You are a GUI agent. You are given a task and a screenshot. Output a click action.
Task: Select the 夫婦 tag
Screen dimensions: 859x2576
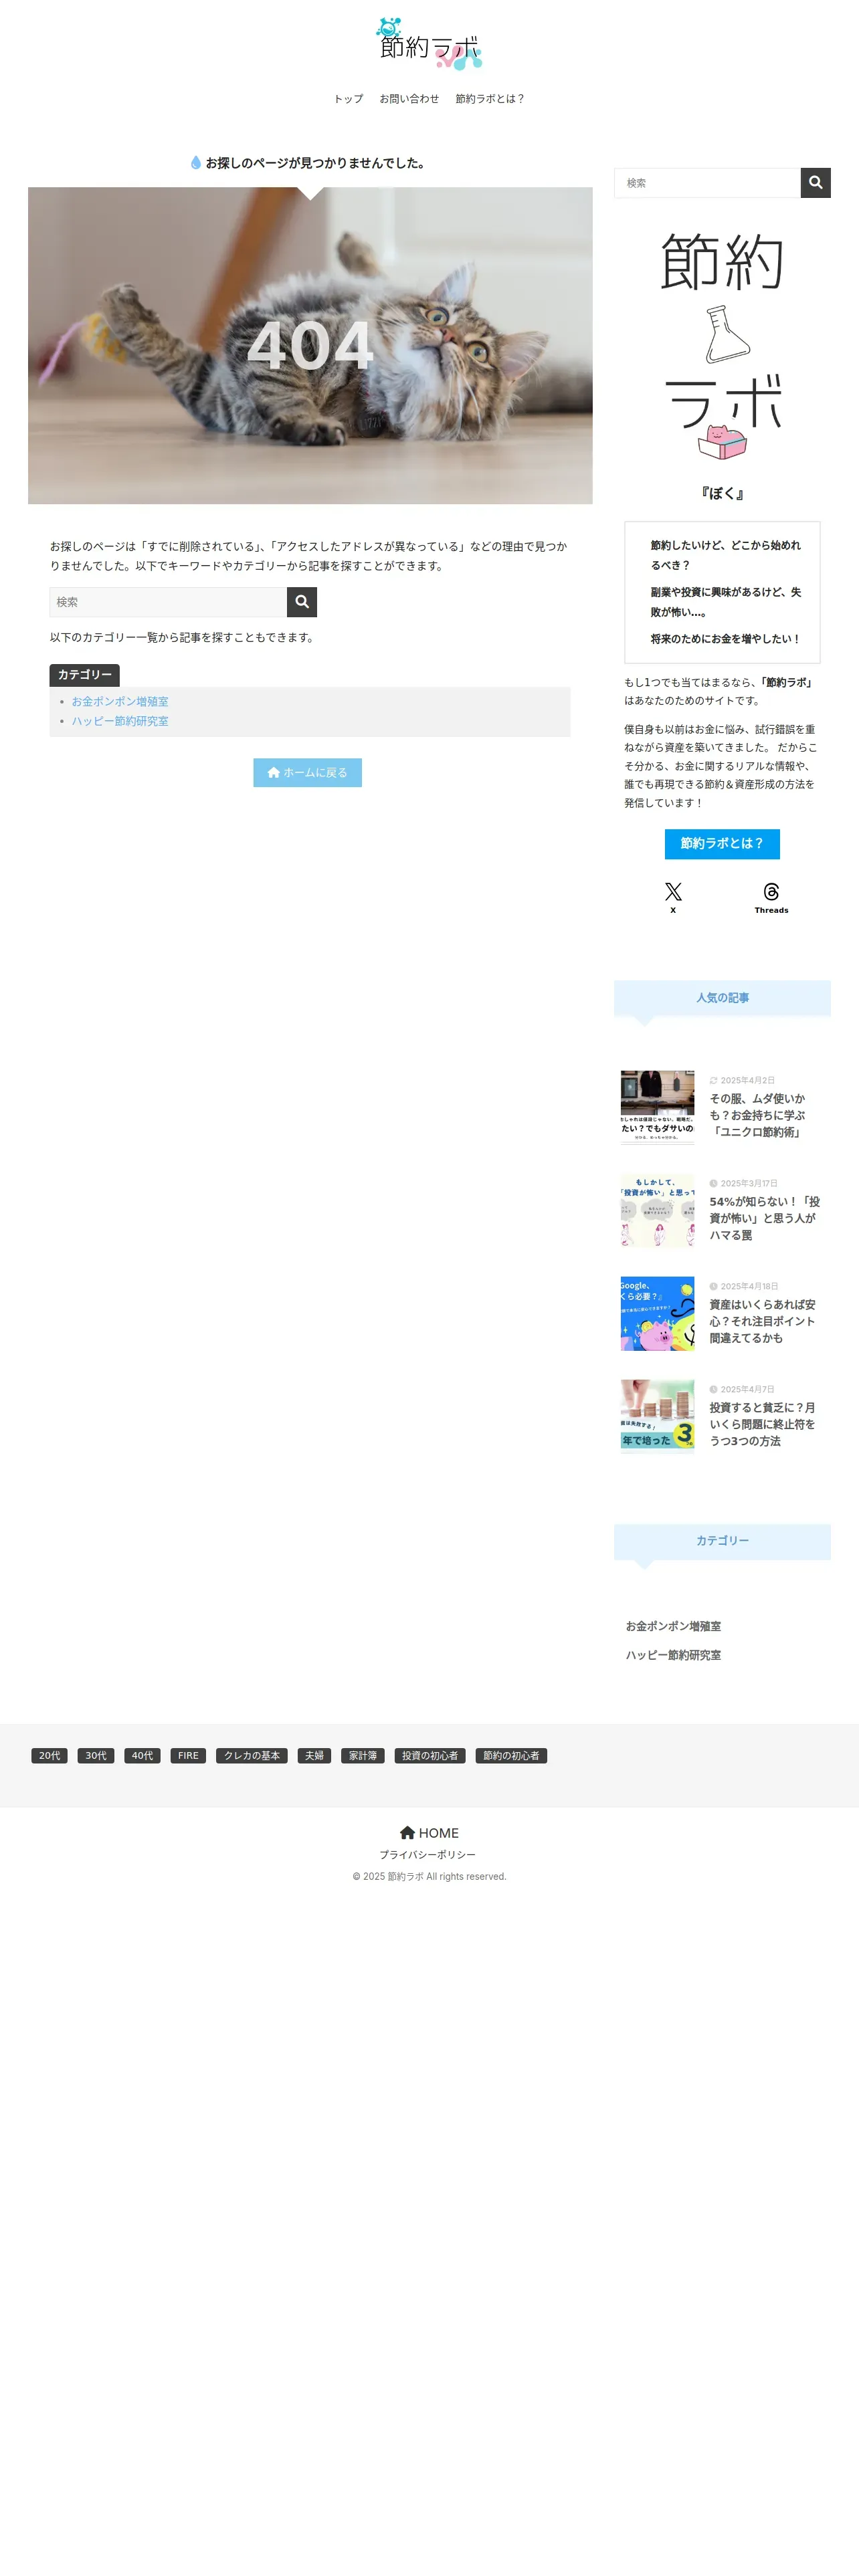click(x=314, y=1756)
